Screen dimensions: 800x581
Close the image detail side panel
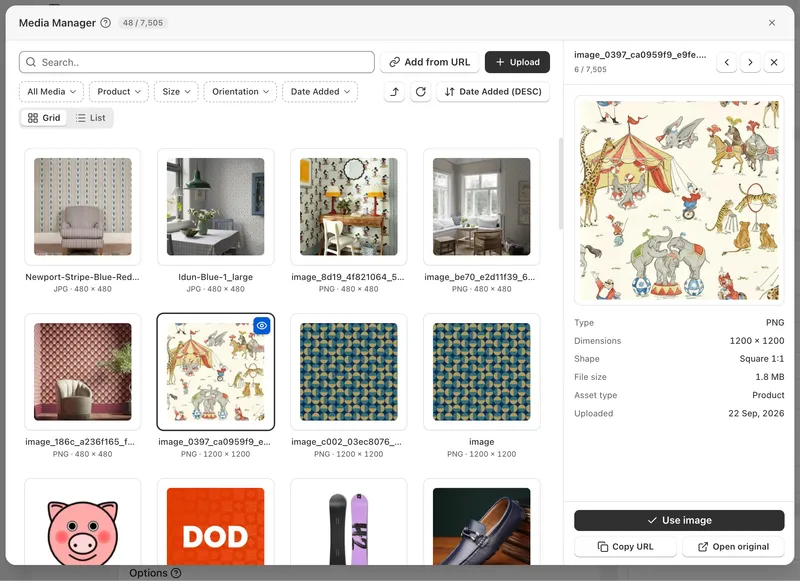click(774, 62)
